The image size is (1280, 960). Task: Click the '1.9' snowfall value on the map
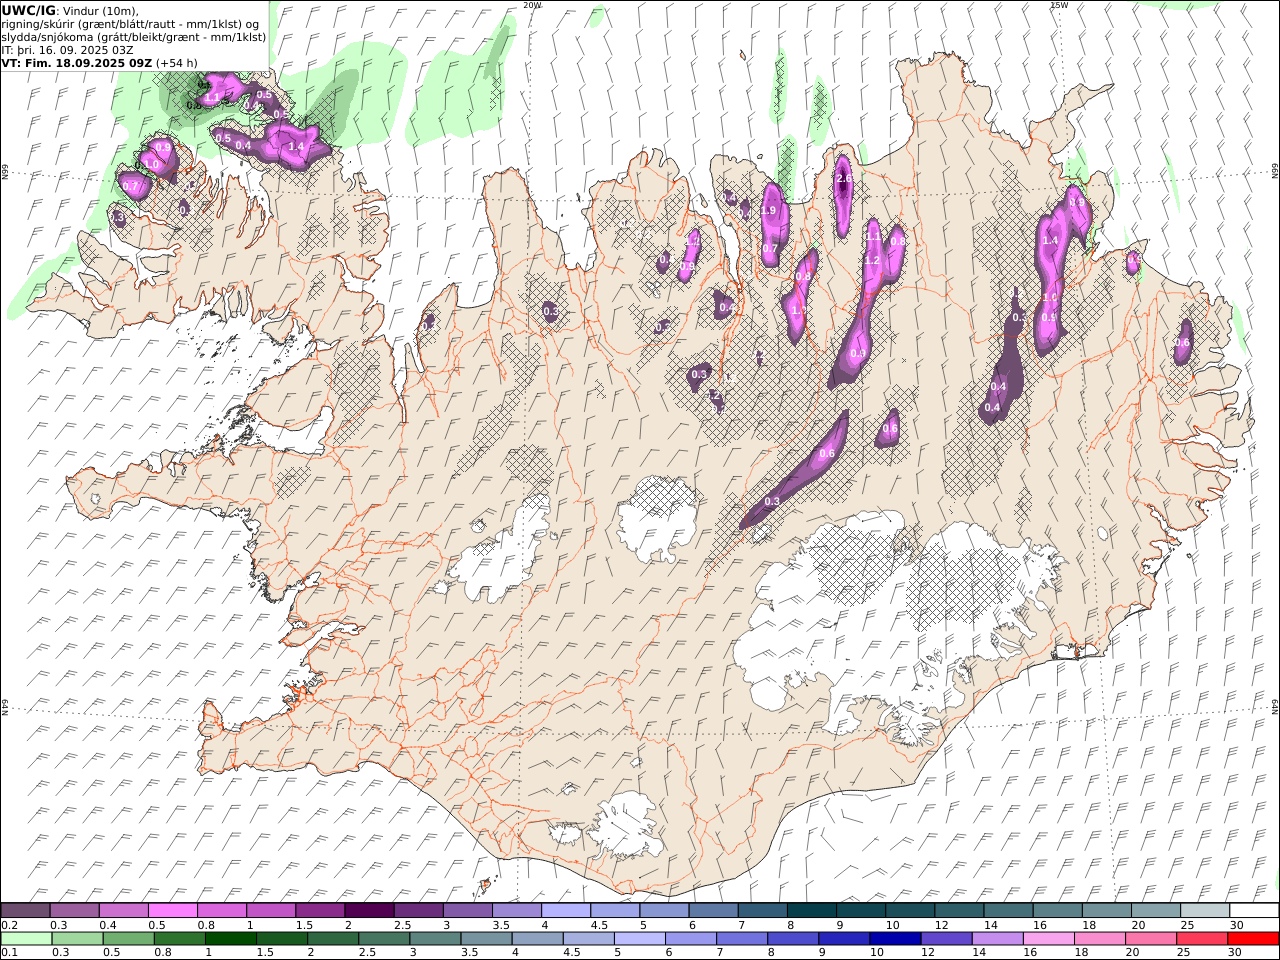(x=769, y=211)
